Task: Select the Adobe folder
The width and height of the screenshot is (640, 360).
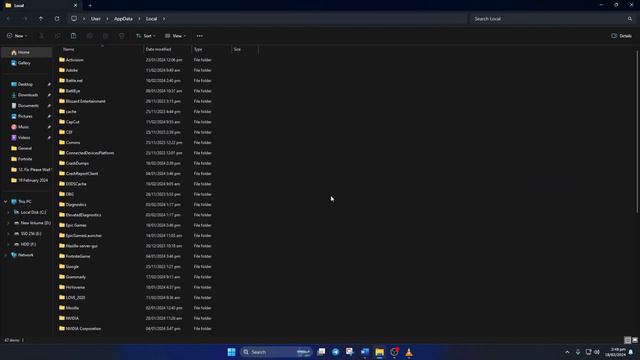Action: click(72, 70)
